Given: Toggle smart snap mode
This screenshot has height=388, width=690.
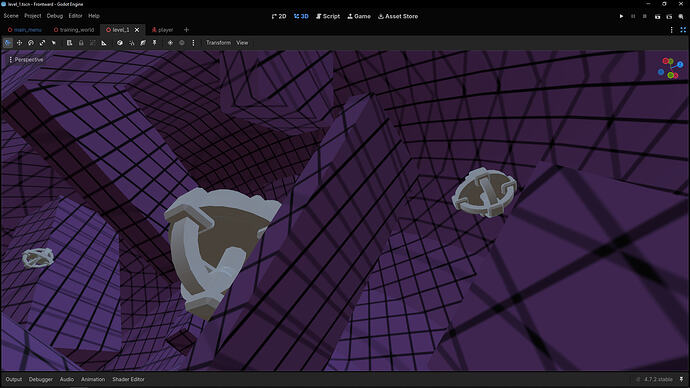Looking at the screenshot, I should (132, 43).
